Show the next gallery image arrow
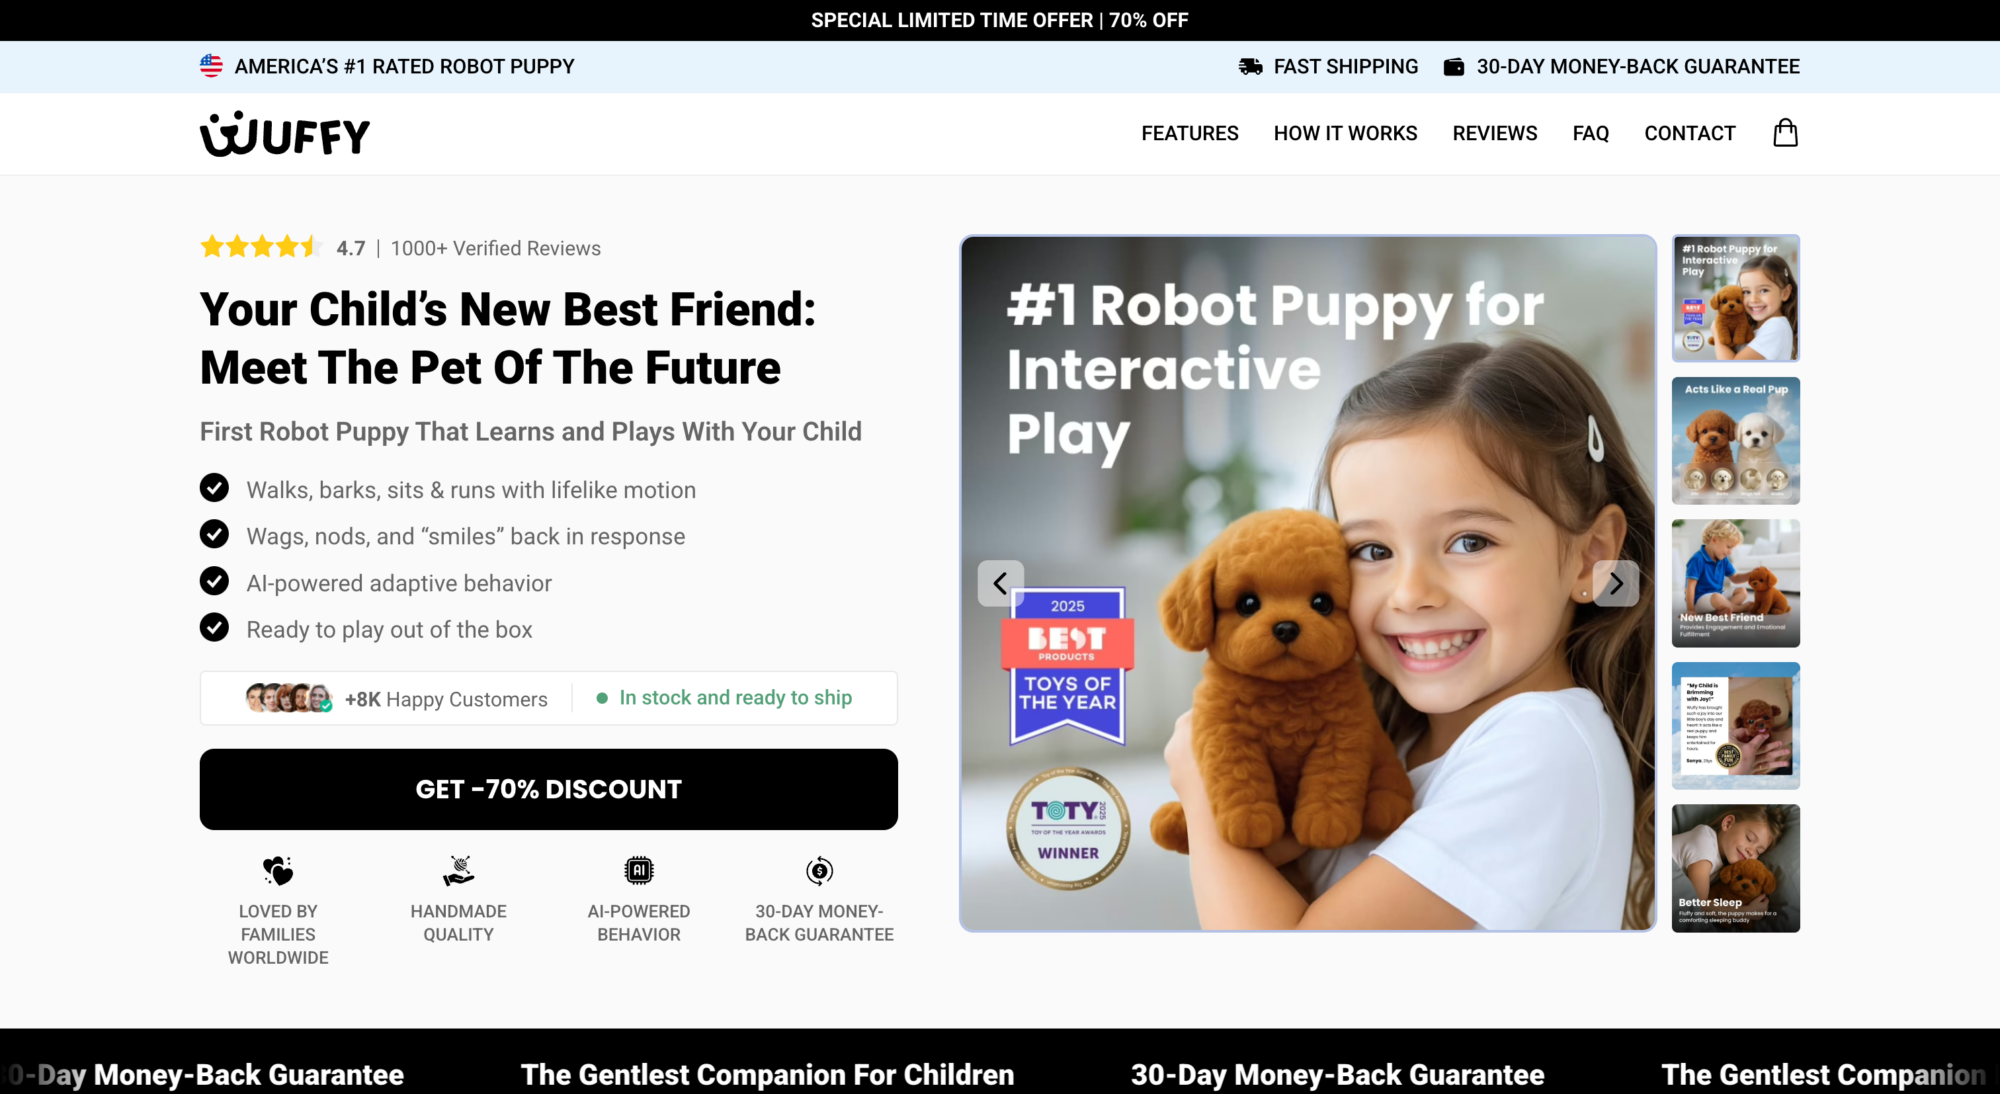The width and height of the screenshot is (2000, 1094). 1616,583
